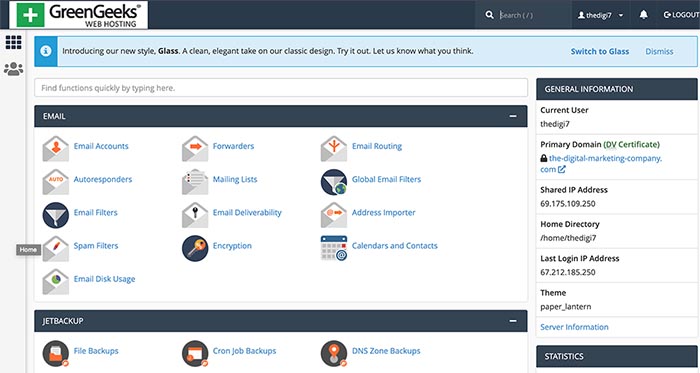Open the Spam Filters text link
700x373 pixels.
[96, 246]
